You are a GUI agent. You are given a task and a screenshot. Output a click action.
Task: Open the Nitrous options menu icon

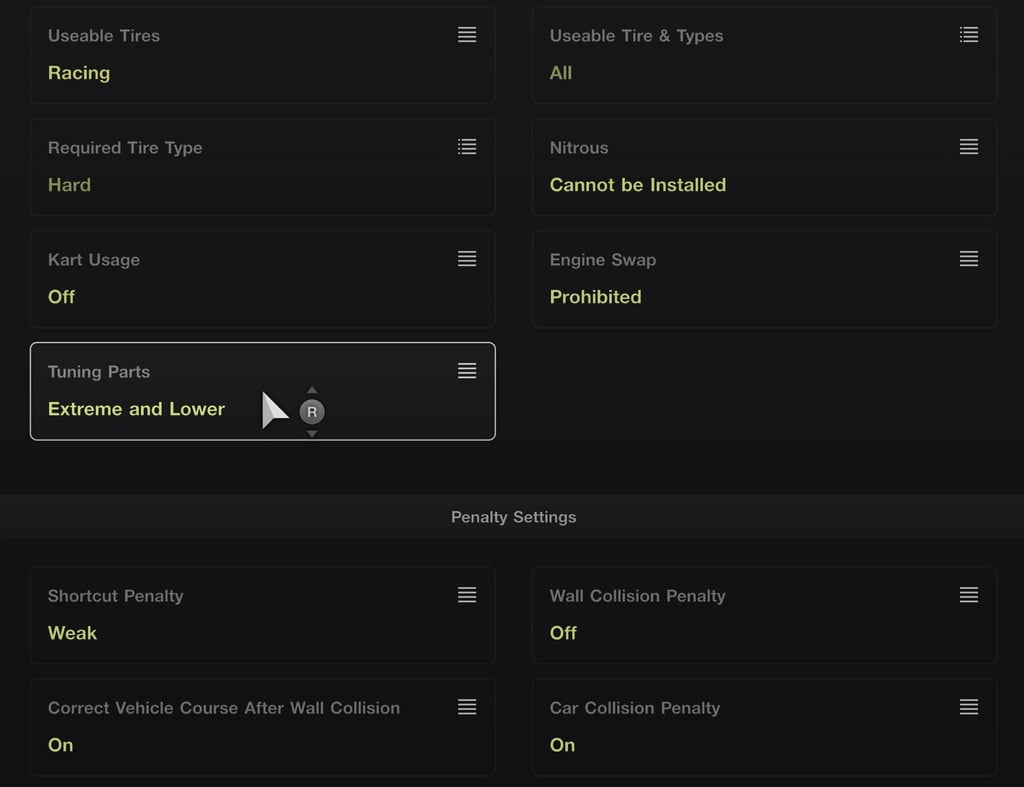[x=968, y=147]
